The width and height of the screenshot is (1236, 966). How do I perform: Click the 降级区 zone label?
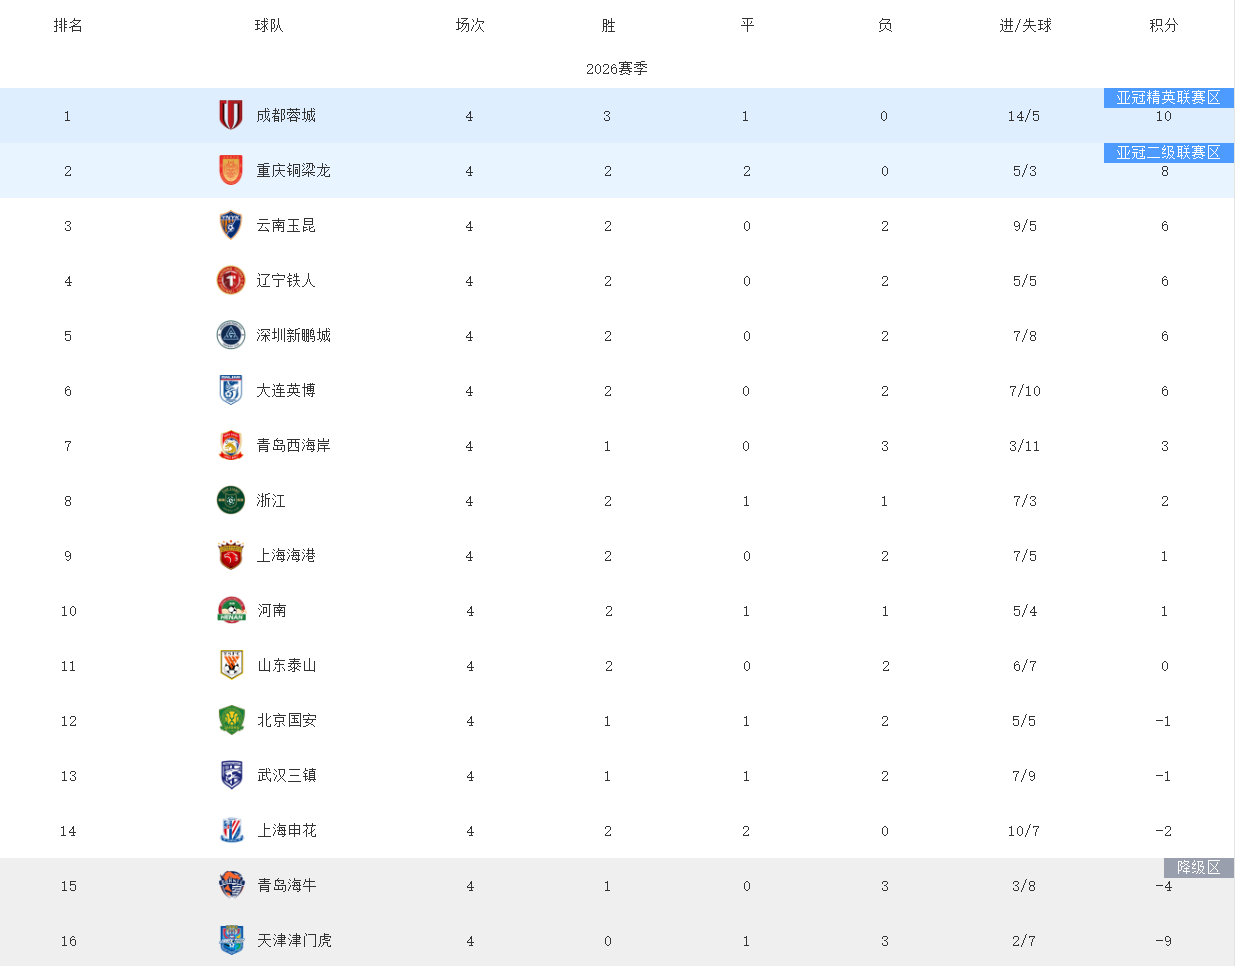point(1198,868)
